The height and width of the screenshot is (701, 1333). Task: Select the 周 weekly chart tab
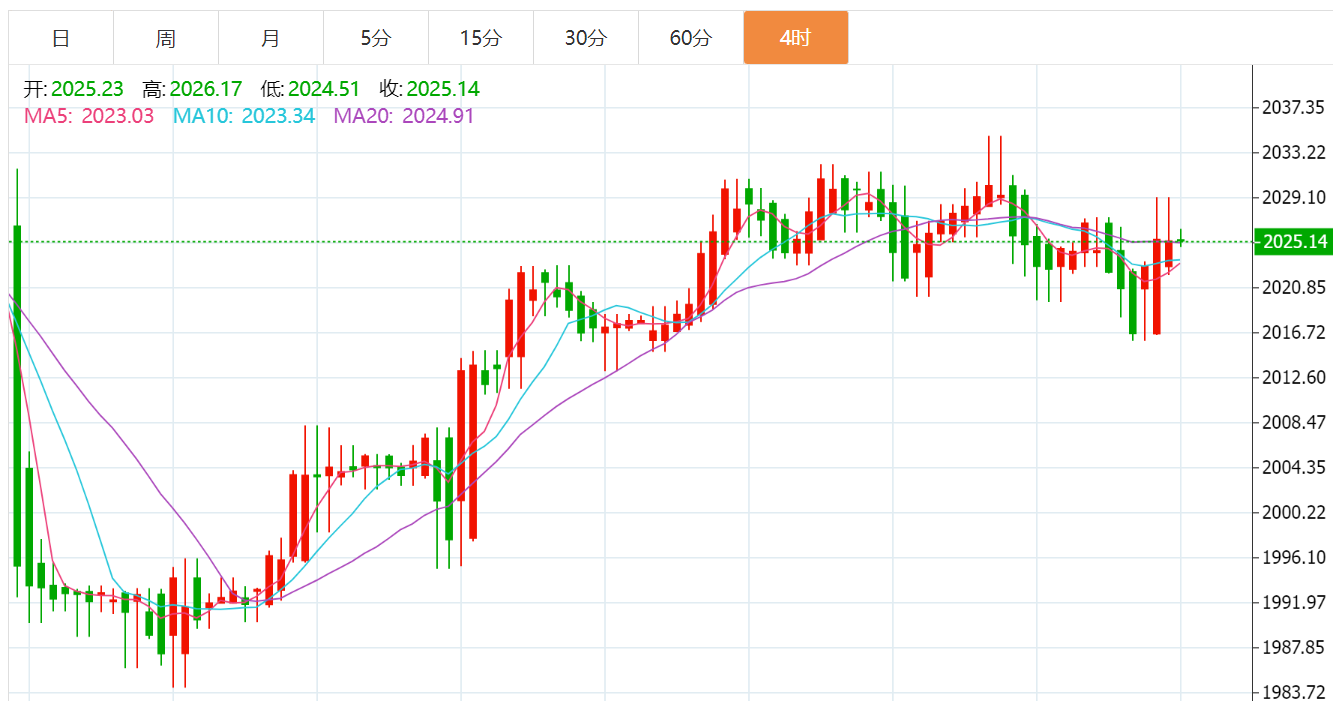click(x=166, y=38)
